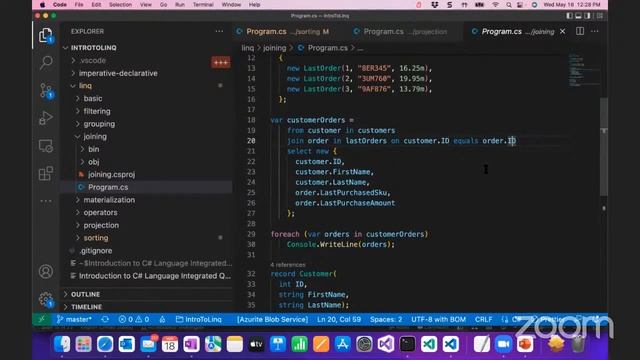This screenshot has width=640, height=360.
Task: Open the errors and warnings status item
Action: [133, 319]
